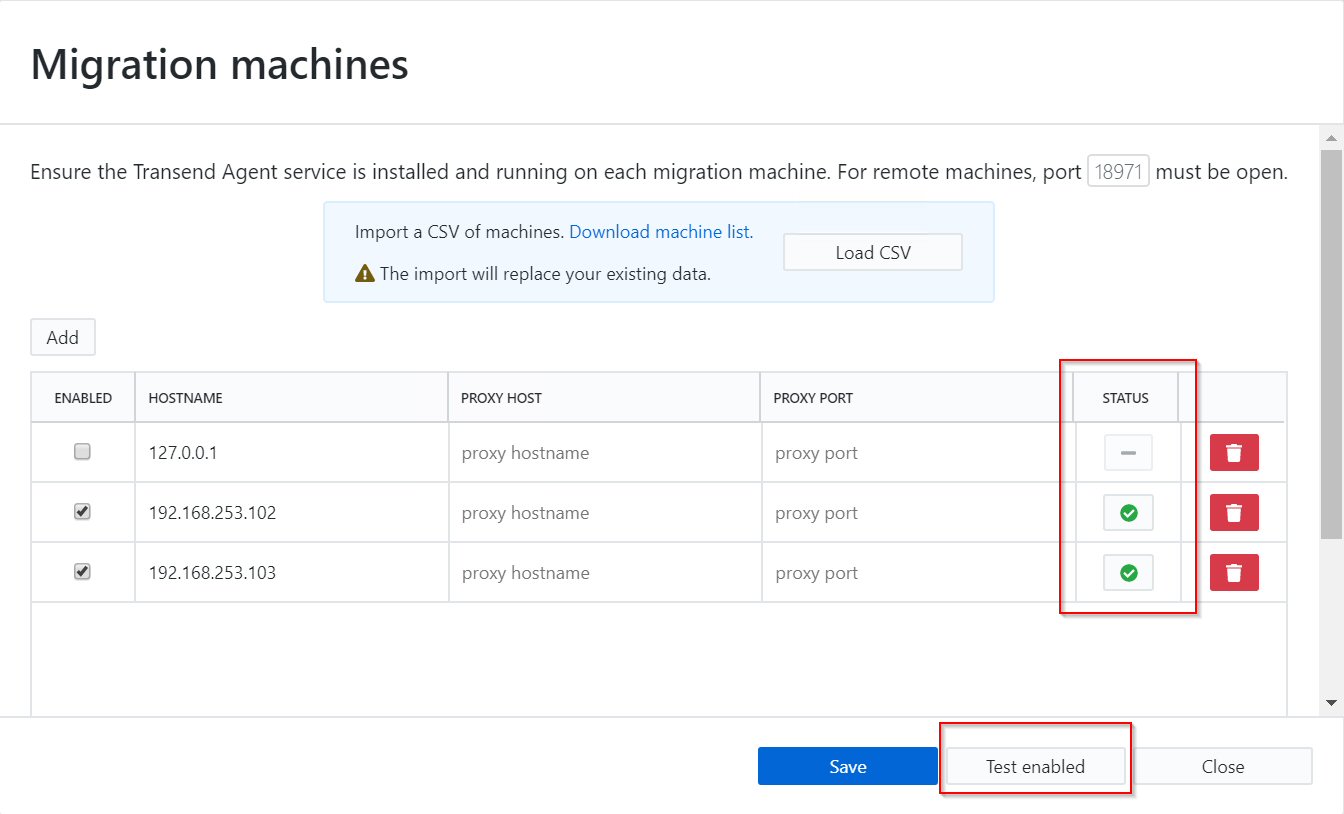Click status dash icon for 127.0.0.1

point(1128,453)
